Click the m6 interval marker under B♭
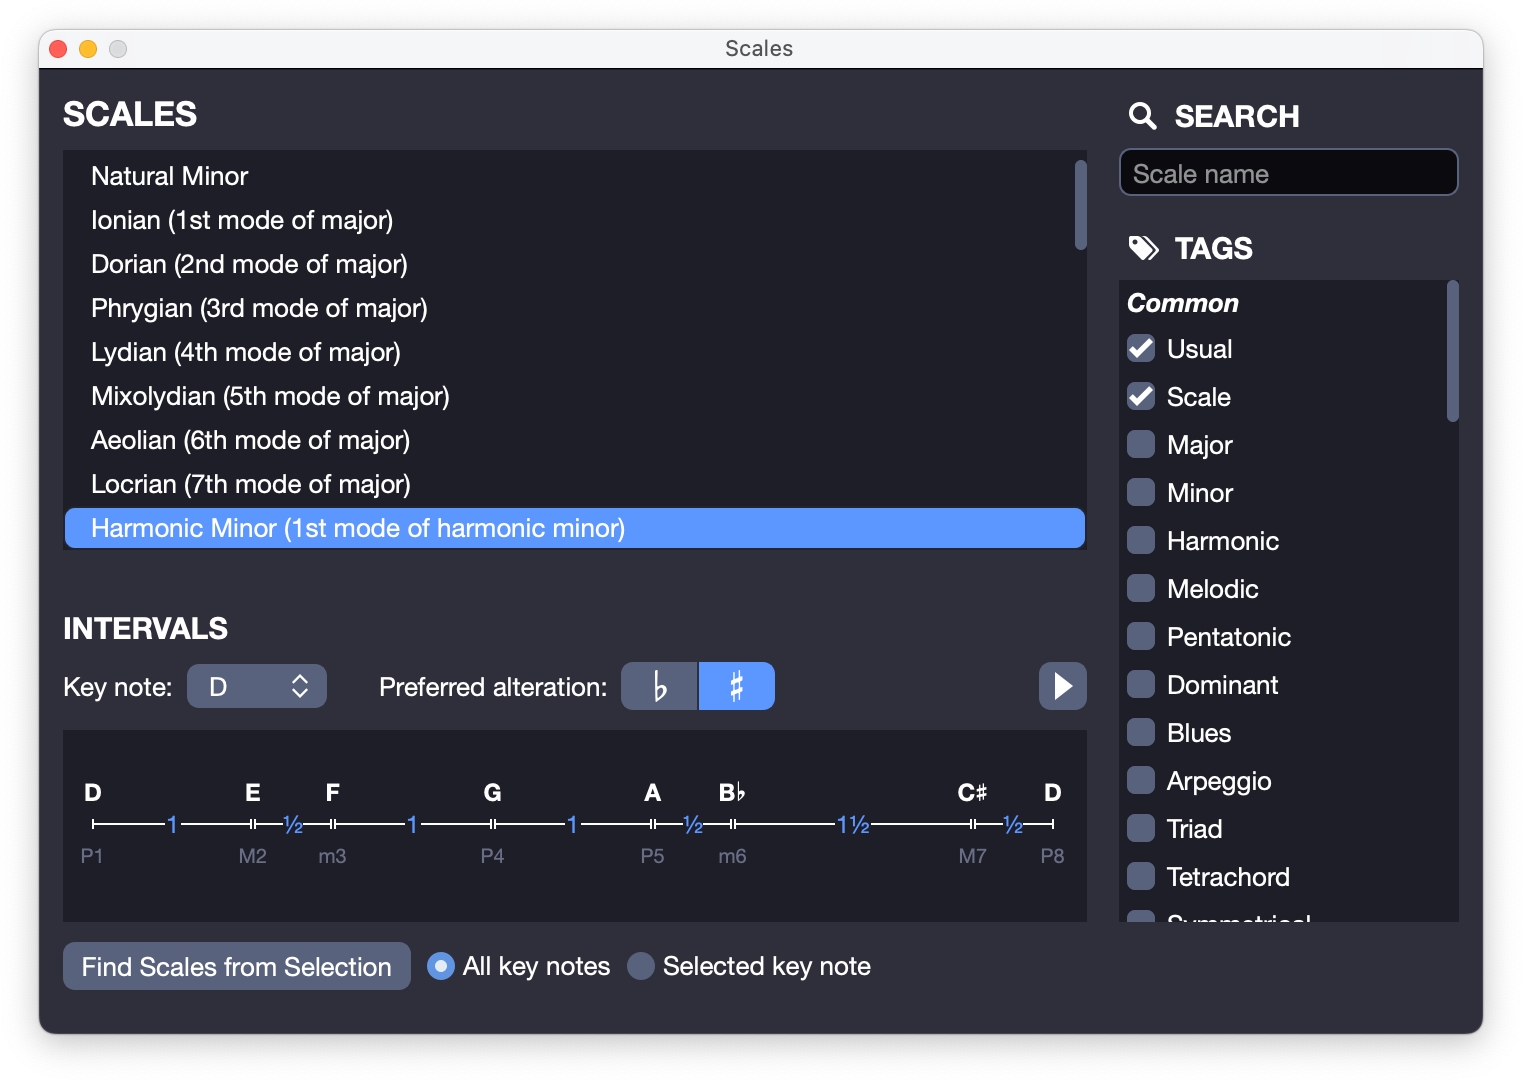 [x=732, y=856]
